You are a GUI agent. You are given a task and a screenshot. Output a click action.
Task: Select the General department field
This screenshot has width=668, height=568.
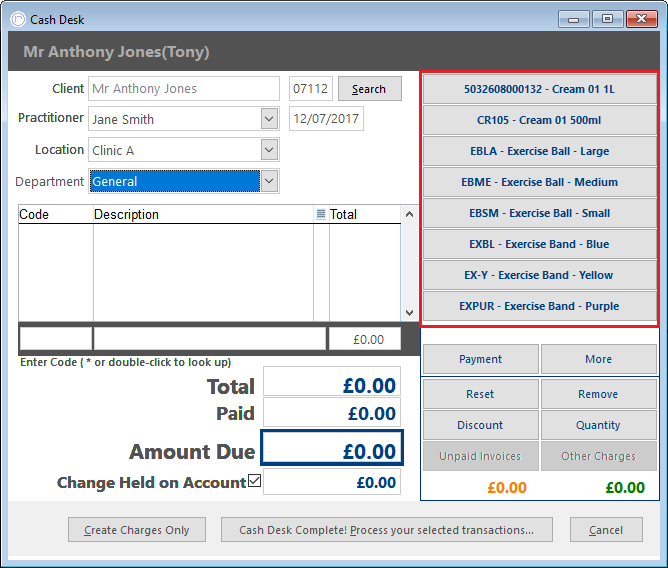pos(175,182)
